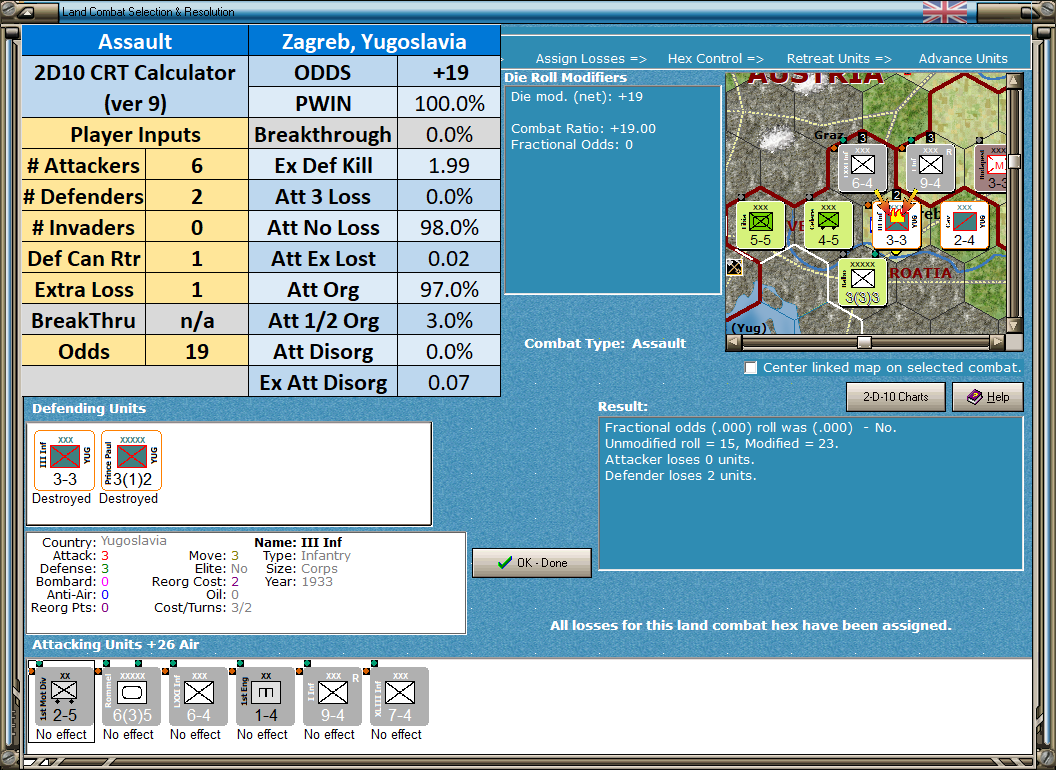Click the green 5-5 unit on the map
Image resolution: width=1056 pixels, height=770 pixels.
click(x=760, y=225)
